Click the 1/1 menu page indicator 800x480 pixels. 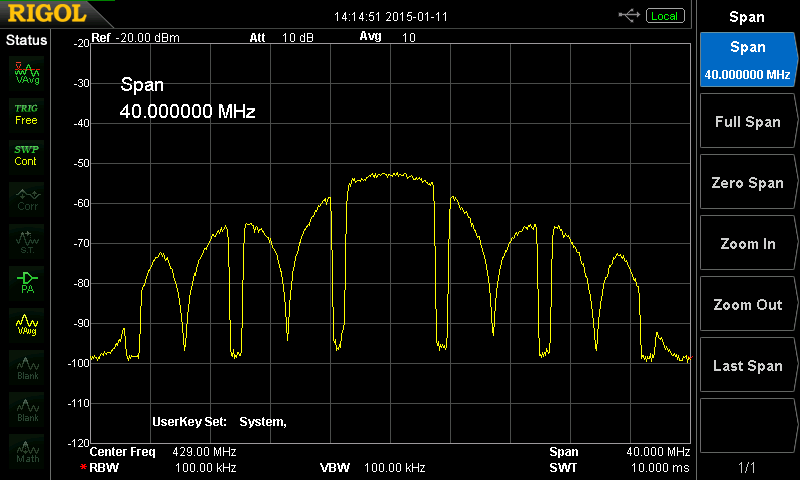[747, 467]
